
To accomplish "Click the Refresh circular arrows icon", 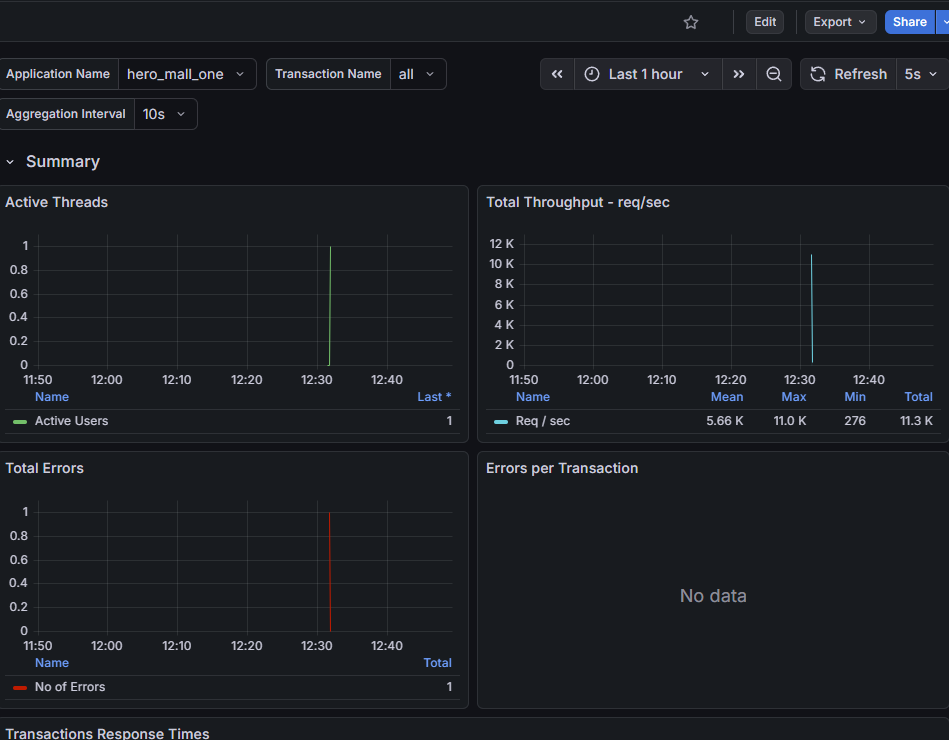I will pos(818,74).
